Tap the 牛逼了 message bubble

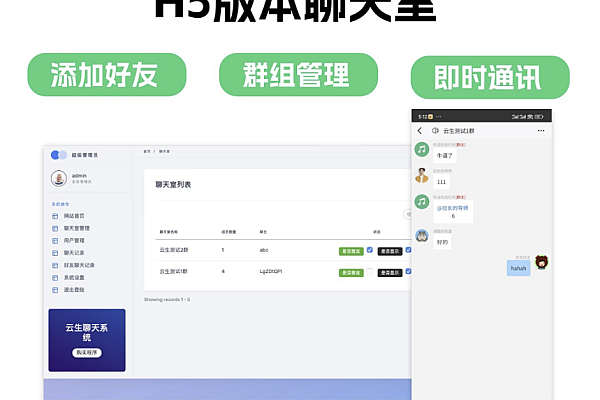click(445, 156)
